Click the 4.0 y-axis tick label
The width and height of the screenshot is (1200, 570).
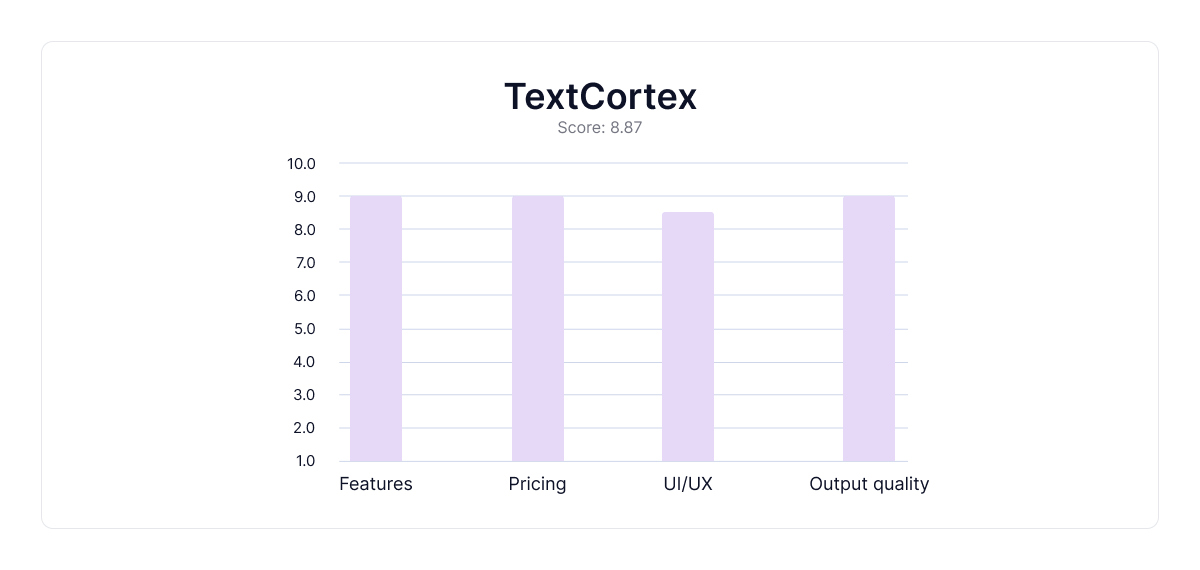pyautogui.click(x=305, y=362)
